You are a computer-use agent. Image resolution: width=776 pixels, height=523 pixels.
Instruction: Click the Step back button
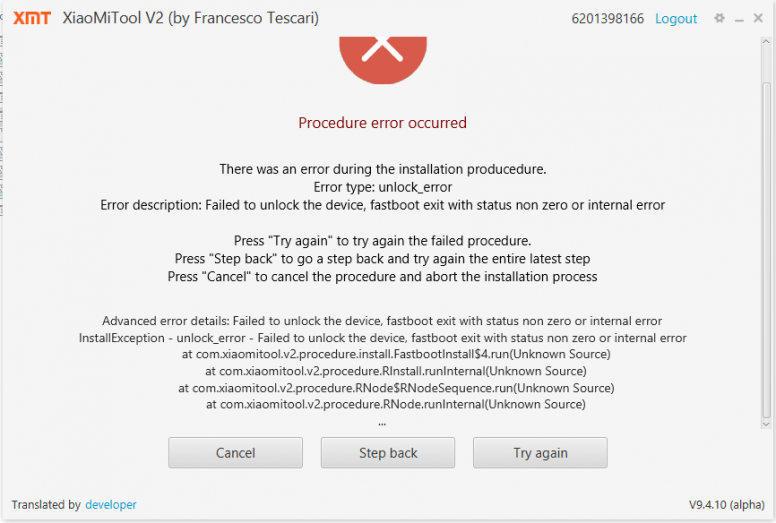[x=388, y=453]
